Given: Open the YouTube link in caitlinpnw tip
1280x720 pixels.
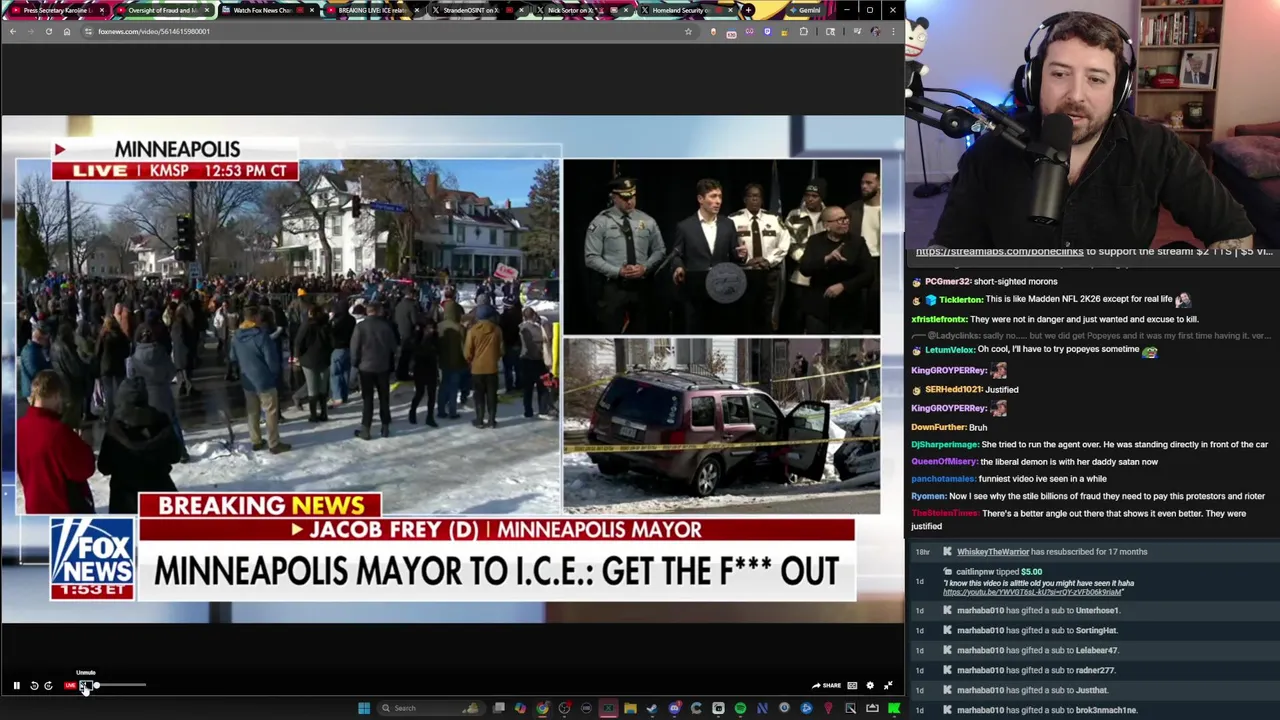Looking at the screenshot, I should click(1032, 592).
